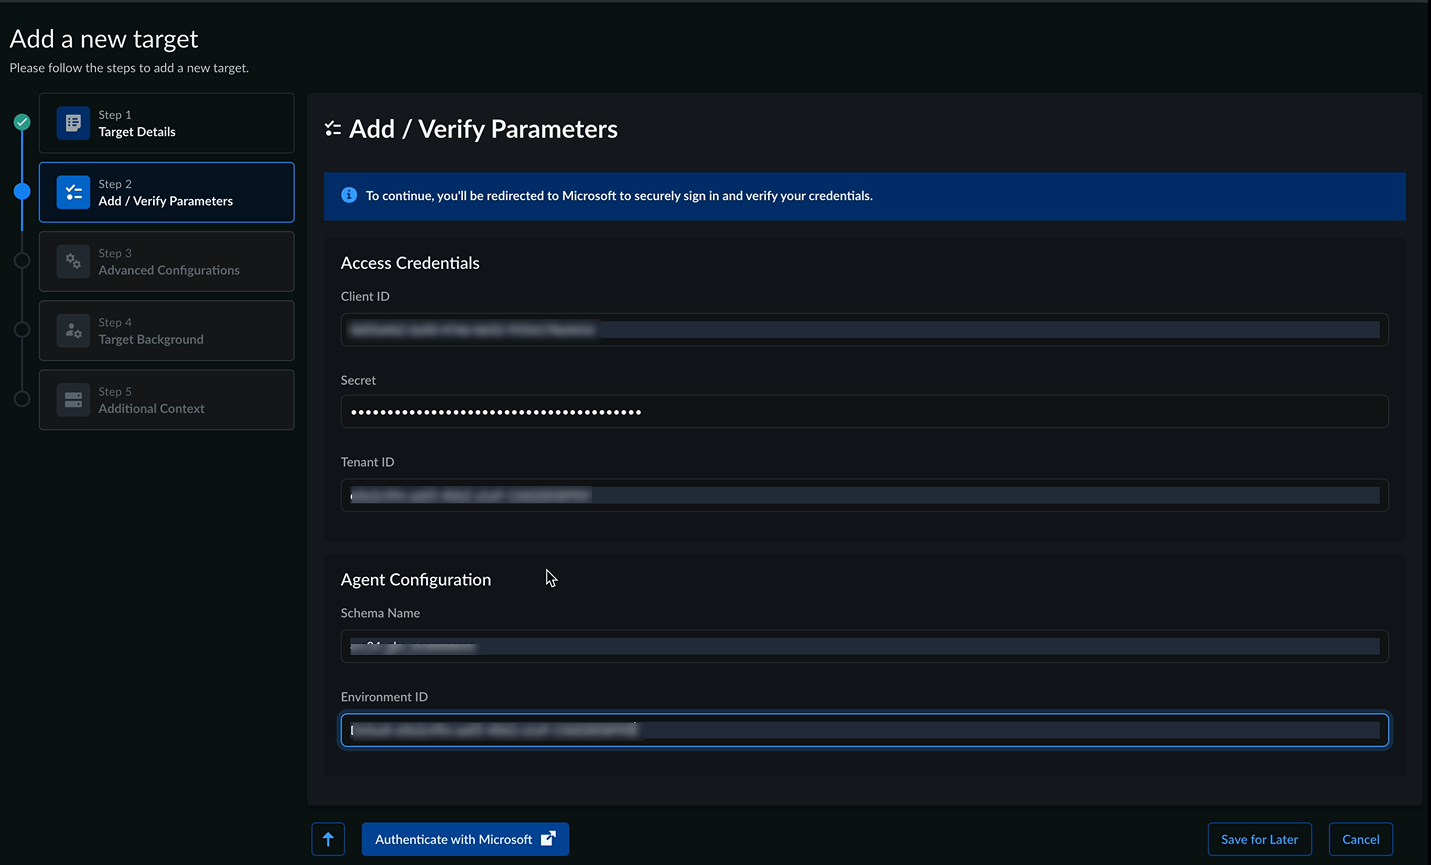This screenshot has width=1431, height=865.
Task: Click the Advanced Configurations gear icon
Action: click(73, 261)
